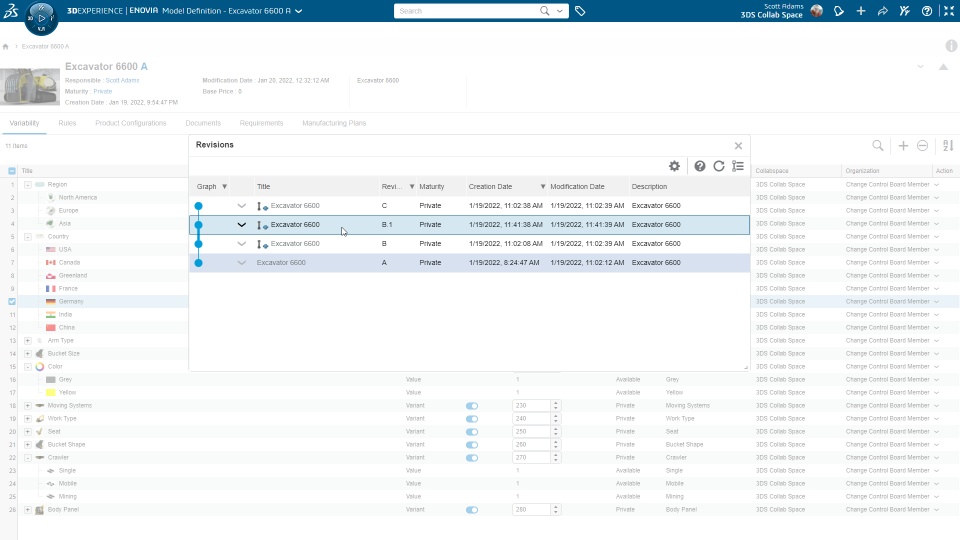Open the Scott Adams responsible link
This screenshot has height=540, width=960.
pyautogui.click(x=122, y=80)
